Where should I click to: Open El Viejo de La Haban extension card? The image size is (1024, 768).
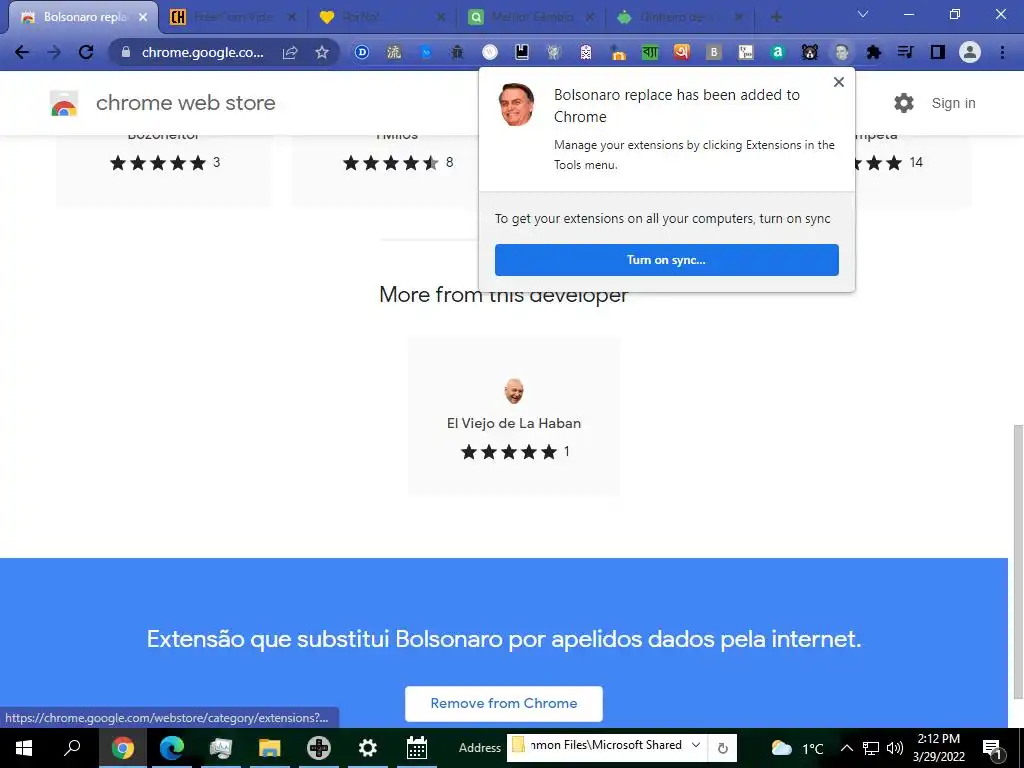(x=514, y=417)
